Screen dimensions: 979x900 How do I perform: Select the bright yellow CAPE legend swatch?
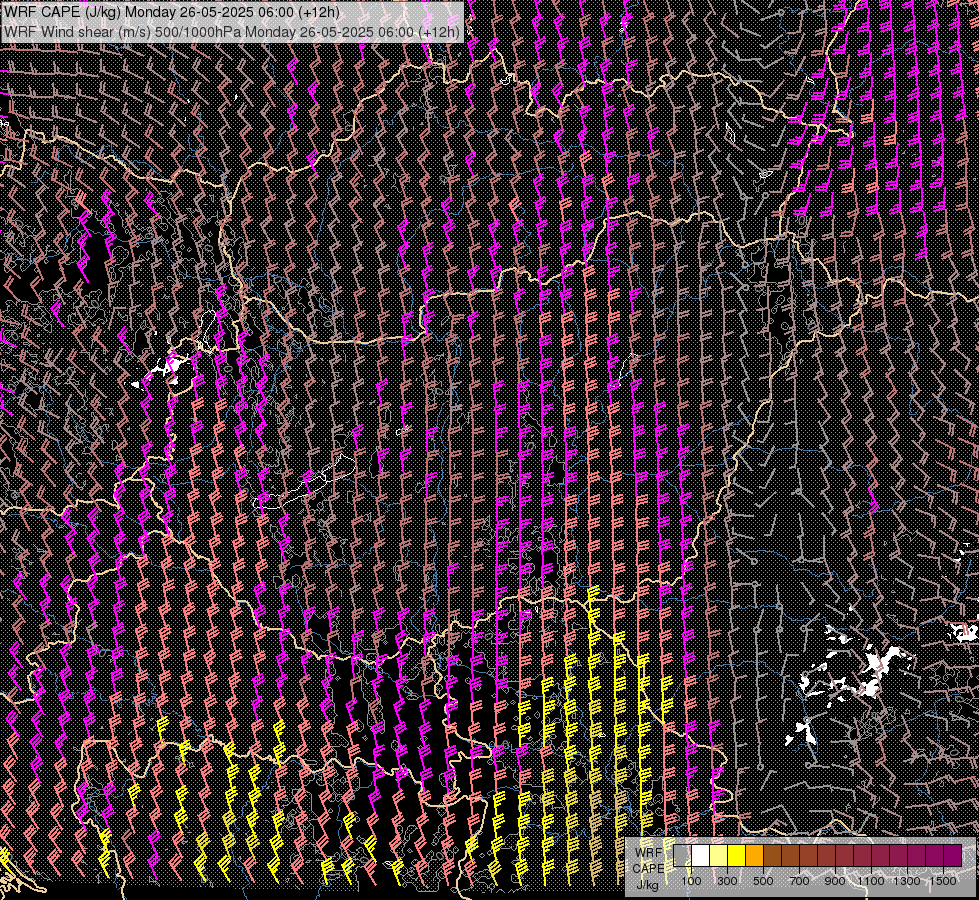click(x=737, y=856)
